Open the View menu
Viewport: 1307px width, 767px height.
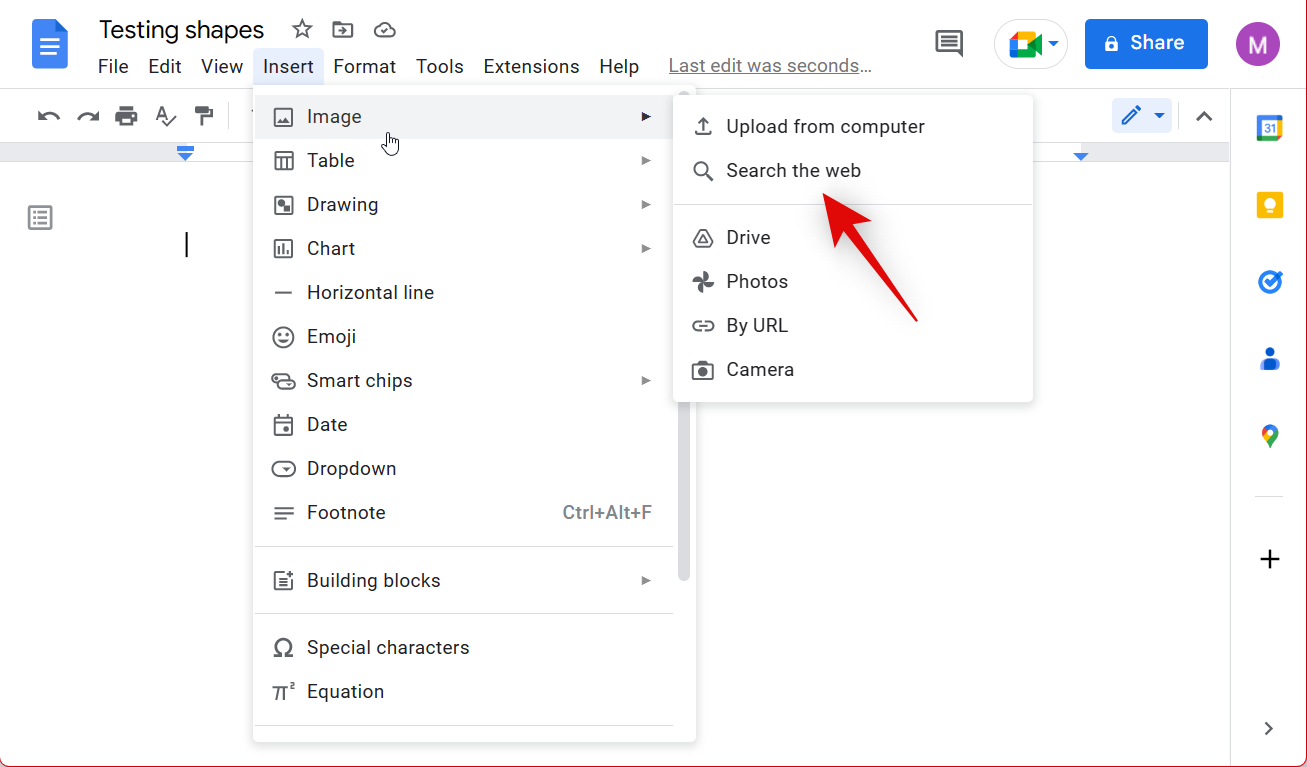point(222,67)
